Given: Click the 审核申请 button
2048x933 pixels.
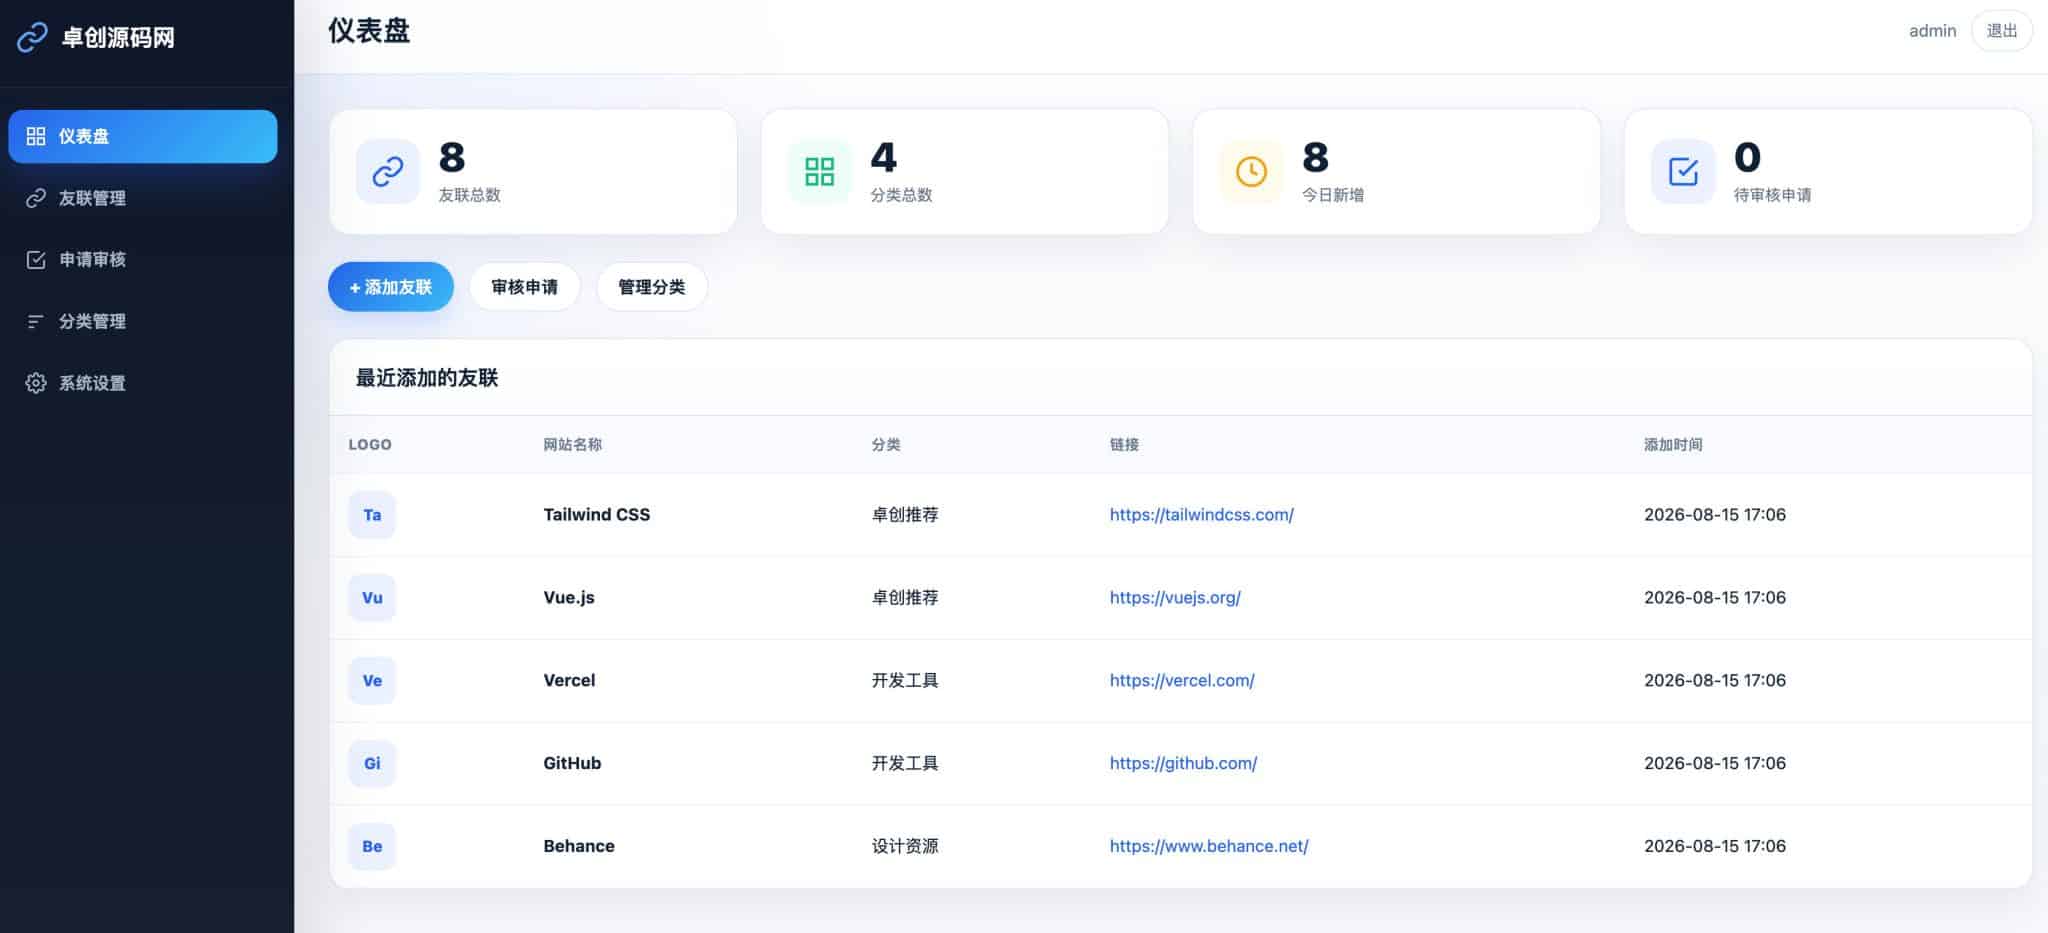Looking at the screenshot, I should coord(525,287).
